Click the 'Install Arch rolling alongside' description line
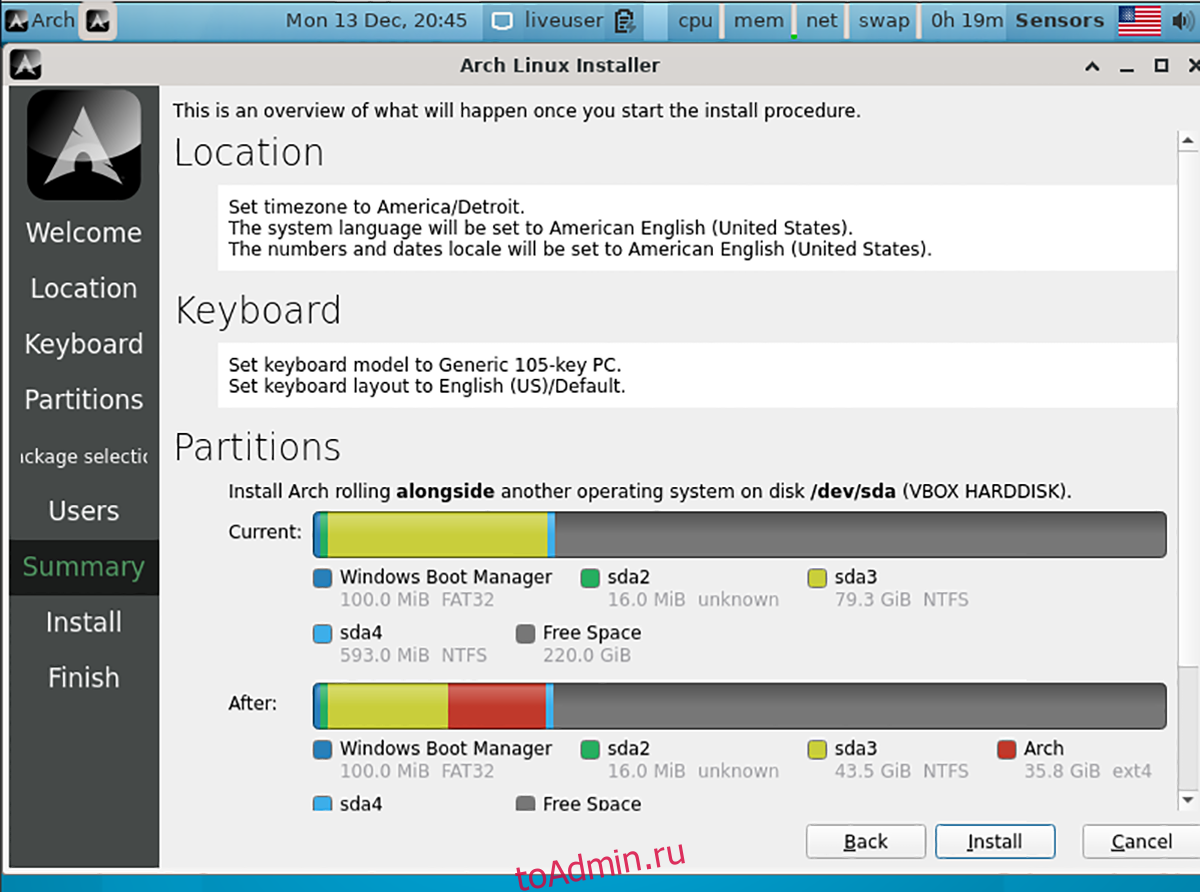 pyautogui.click(x=649, y=492)
